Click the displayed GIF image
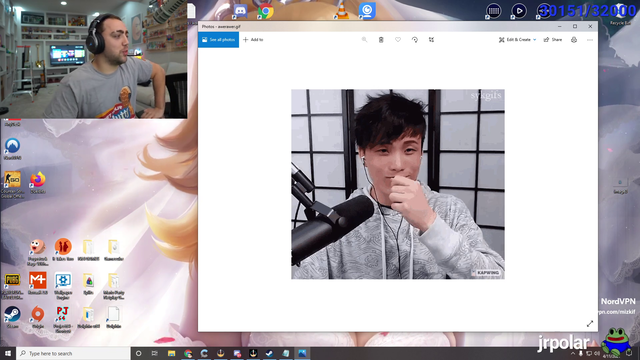 (x=398, y=184)
